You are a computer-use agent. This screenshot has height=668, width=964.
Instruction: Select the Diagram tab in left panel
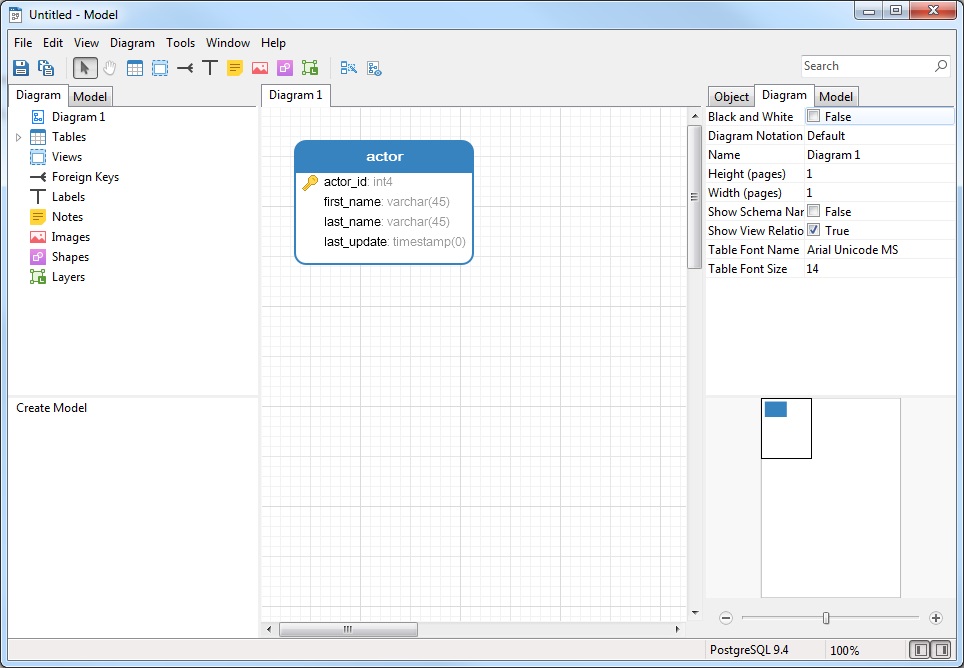pyautogui.click(x=38, y=95)
